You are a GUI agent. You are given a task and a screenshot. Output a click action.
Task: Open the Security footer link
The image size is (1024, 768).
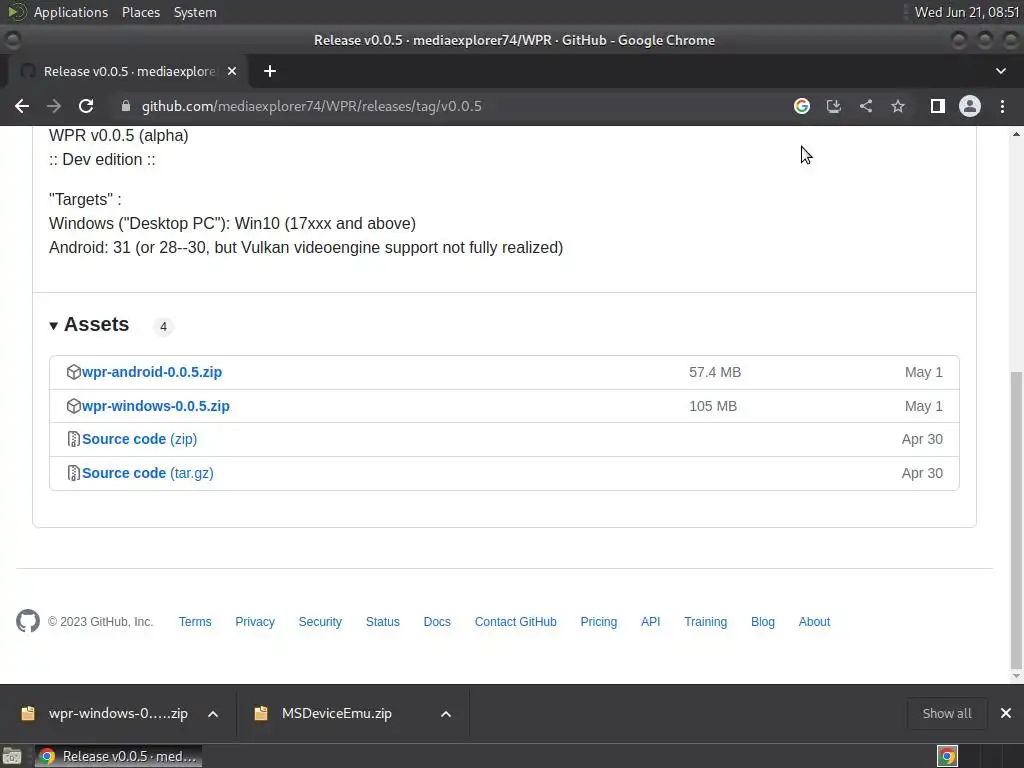[x=320, y=622]
